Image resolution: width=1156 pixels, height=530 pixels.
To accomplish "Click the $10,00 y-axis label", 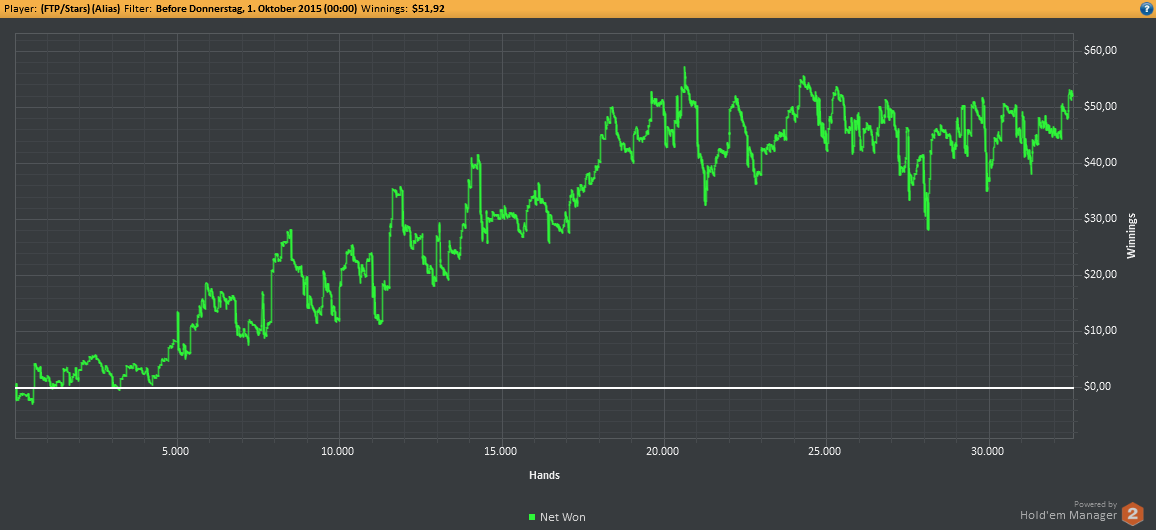I will pos(1101,331).
